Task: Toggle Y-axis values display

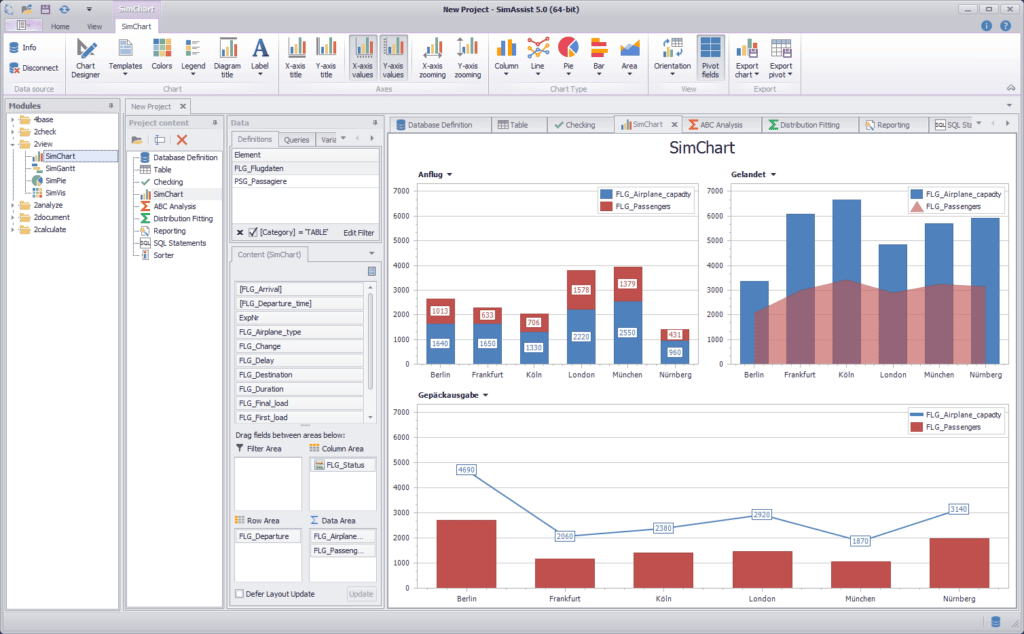Action: pos(393,58)
